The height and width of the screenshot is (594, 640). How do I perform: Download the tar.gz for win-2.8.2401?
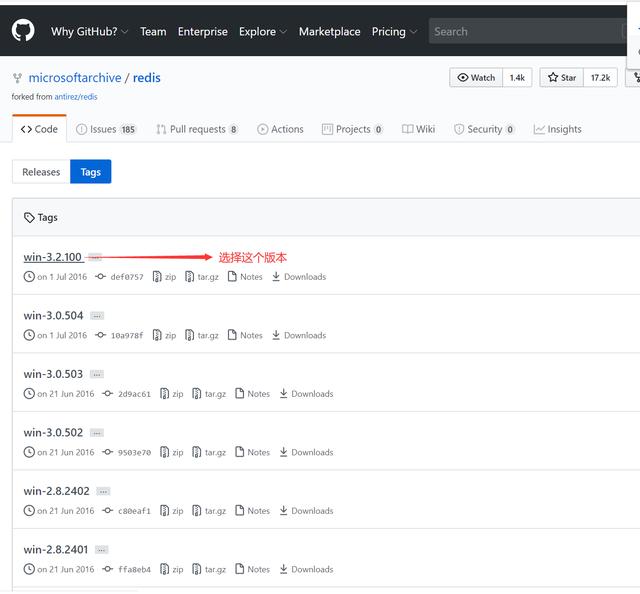(x=209, y=570)
